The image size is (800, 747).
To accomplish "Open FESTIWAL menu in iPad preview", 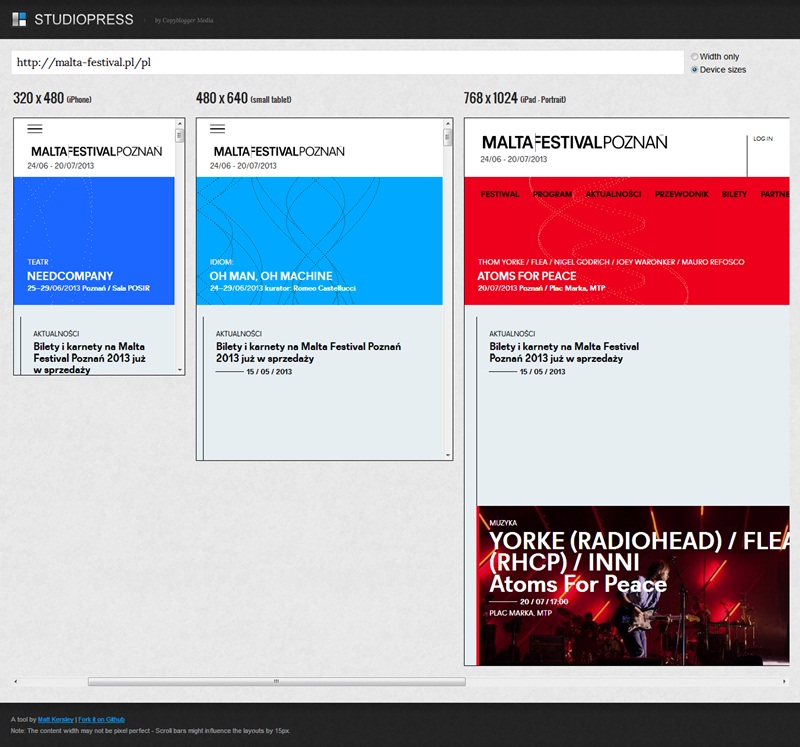I will click(500, 194).
